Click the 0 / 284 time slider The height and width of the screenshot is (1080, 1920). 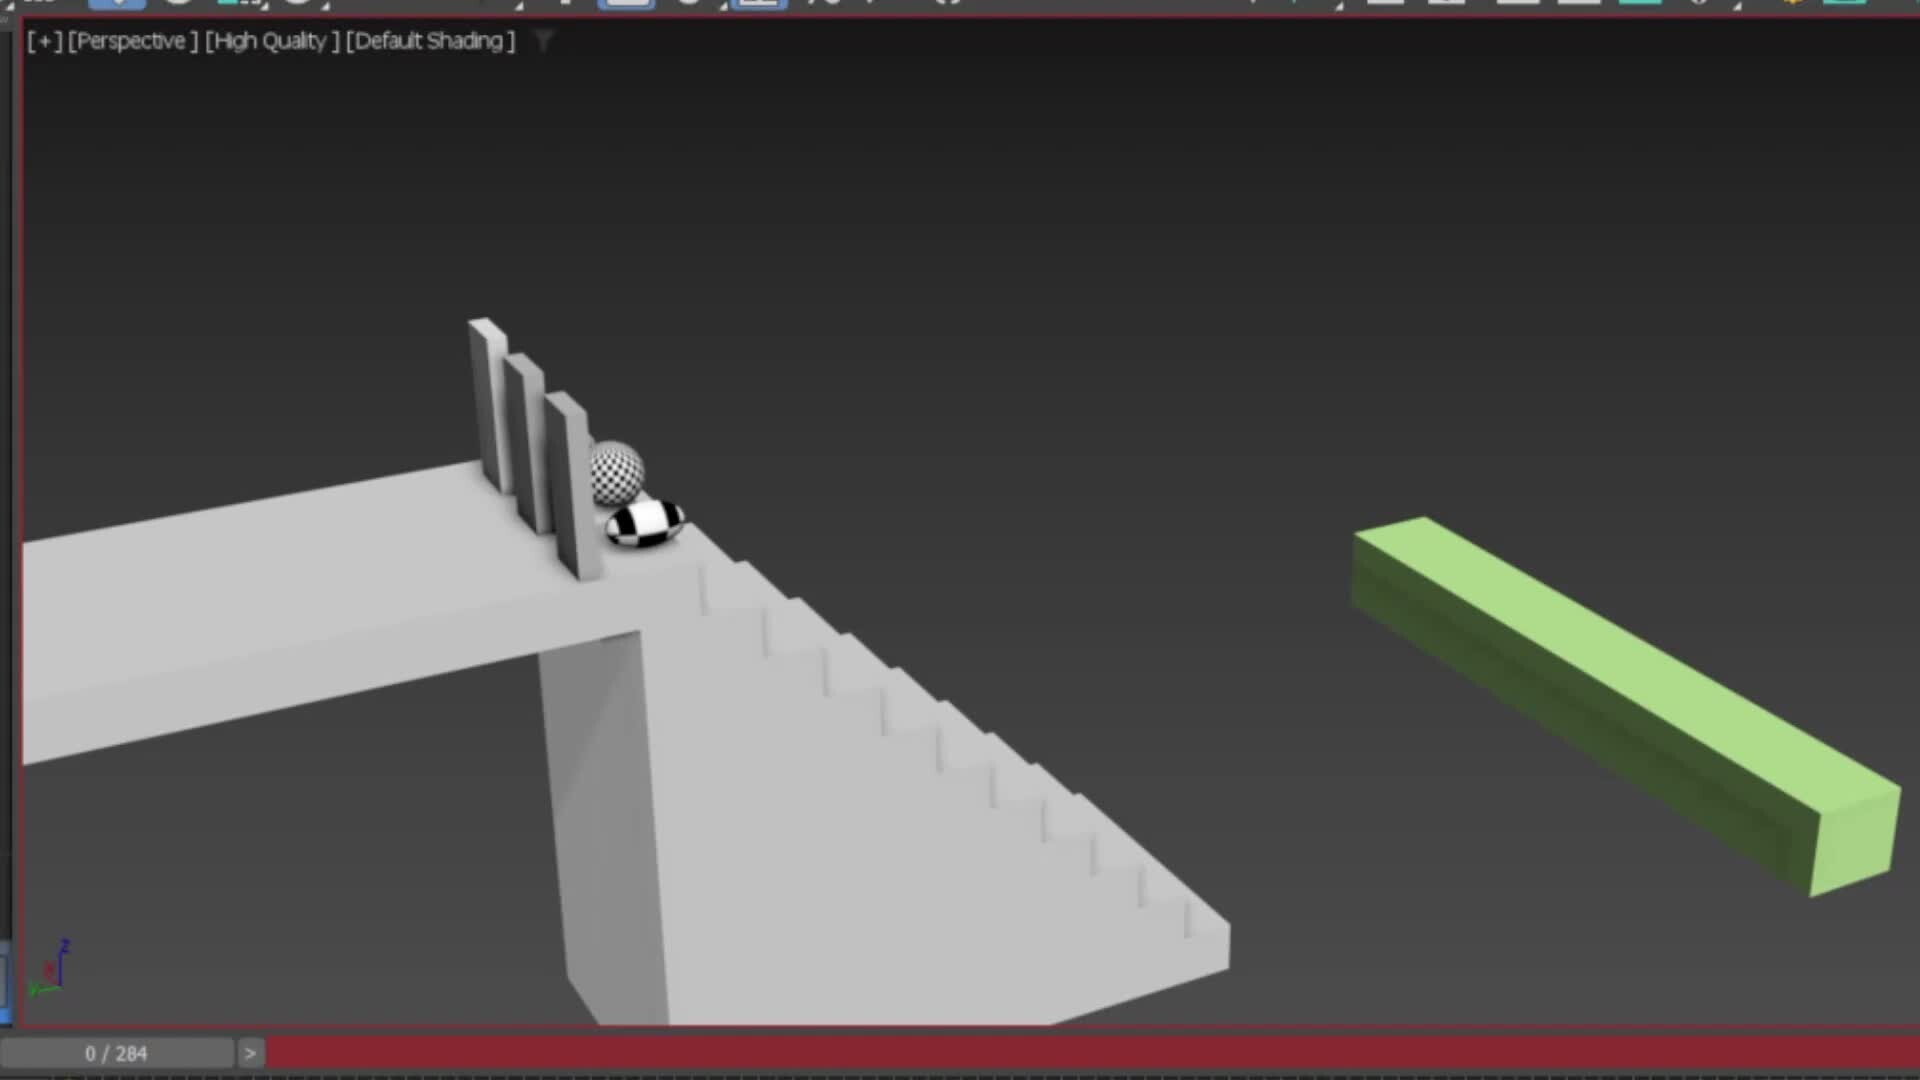tap(116, 1053)
